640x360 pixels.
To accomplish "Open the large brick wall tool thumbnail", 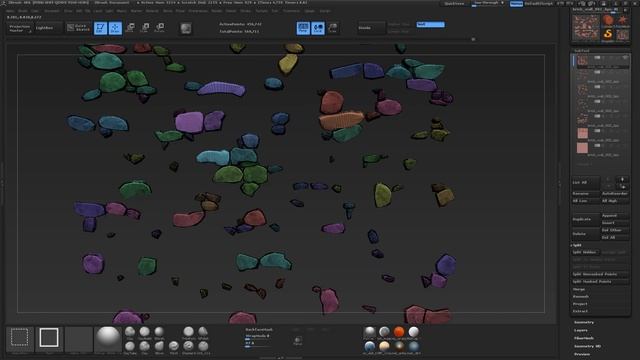I will (586, 27).
